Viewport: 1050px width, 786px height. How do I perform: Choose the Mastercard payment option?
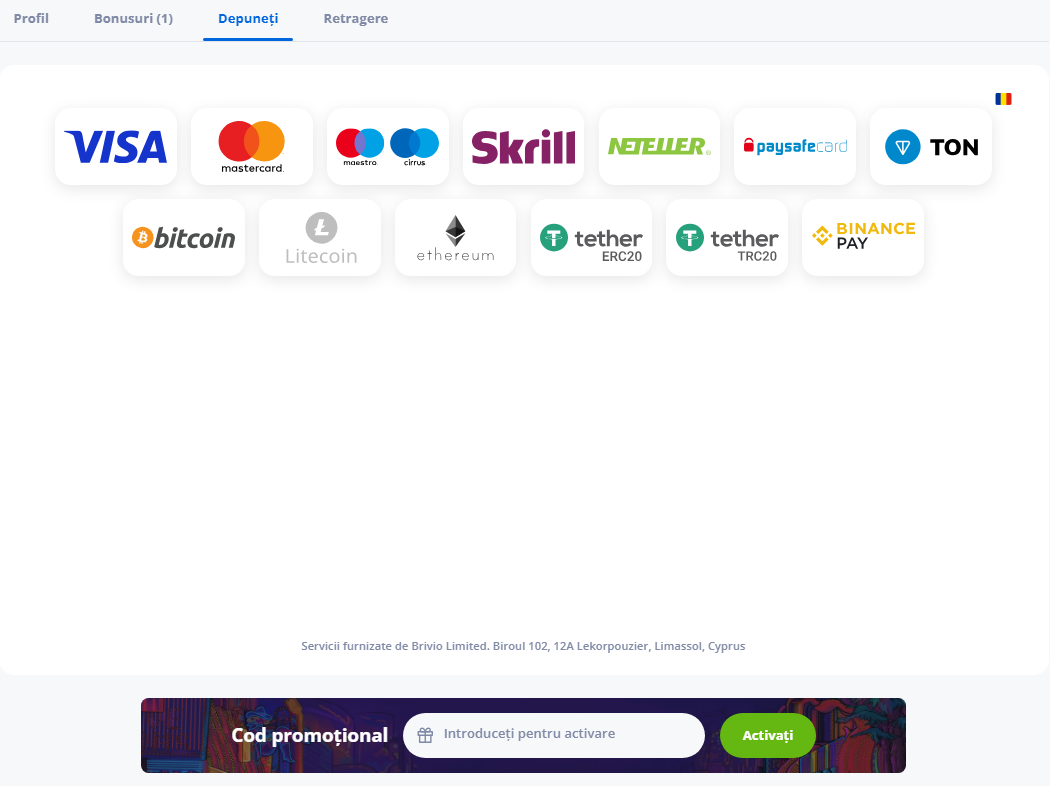[252, 147]
